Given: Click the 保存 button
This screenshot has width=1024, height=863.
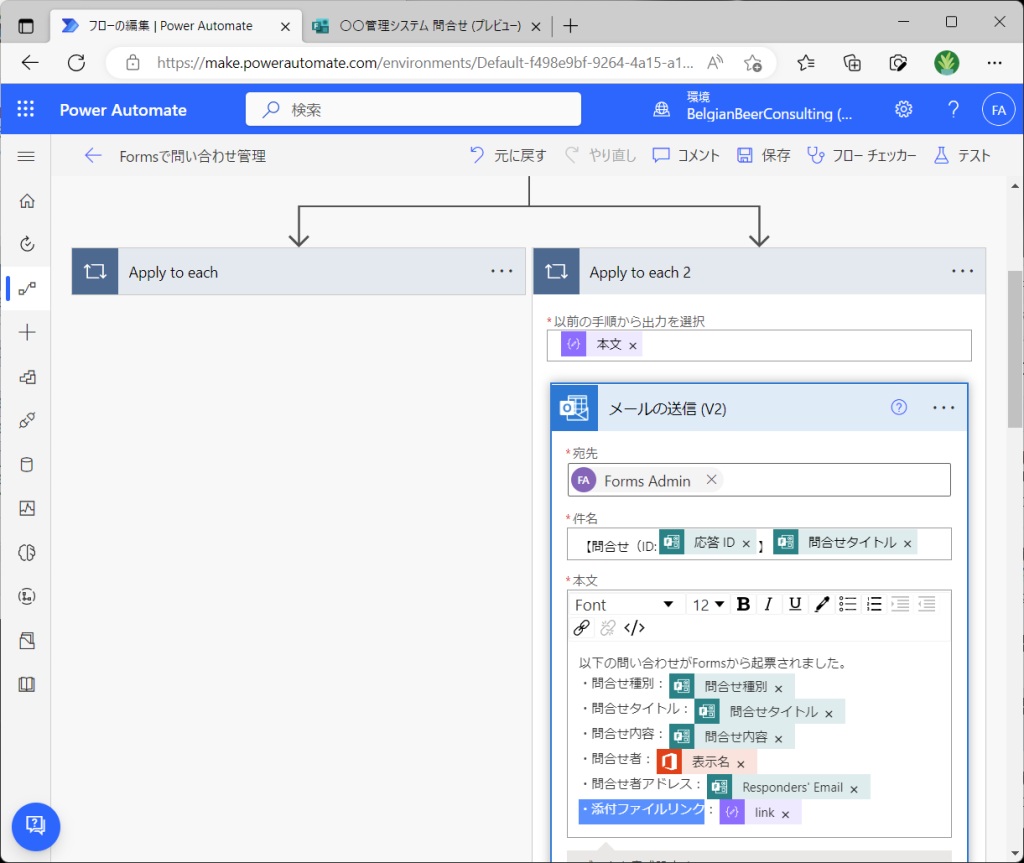Looking at the screenshot, I should 764,155.
